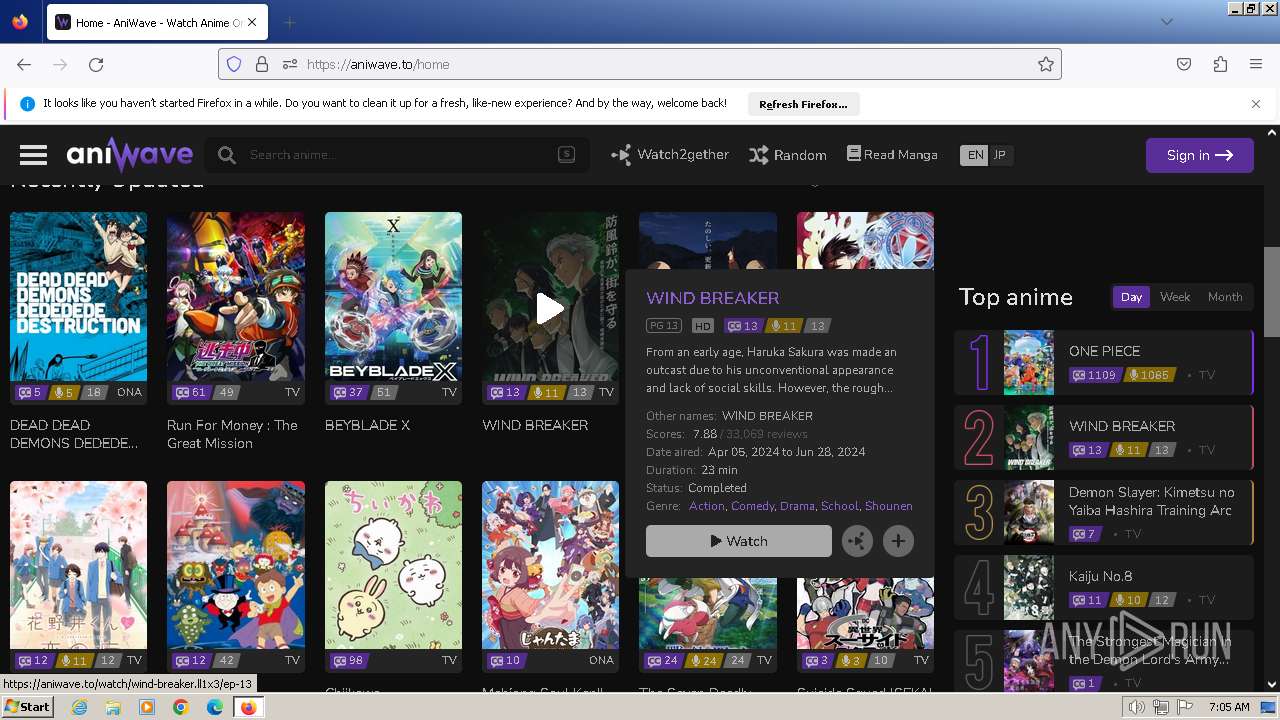The image size is (1280, 720).
Task: Click BEYBLADE X title text
Action: [x=367, y=425]
